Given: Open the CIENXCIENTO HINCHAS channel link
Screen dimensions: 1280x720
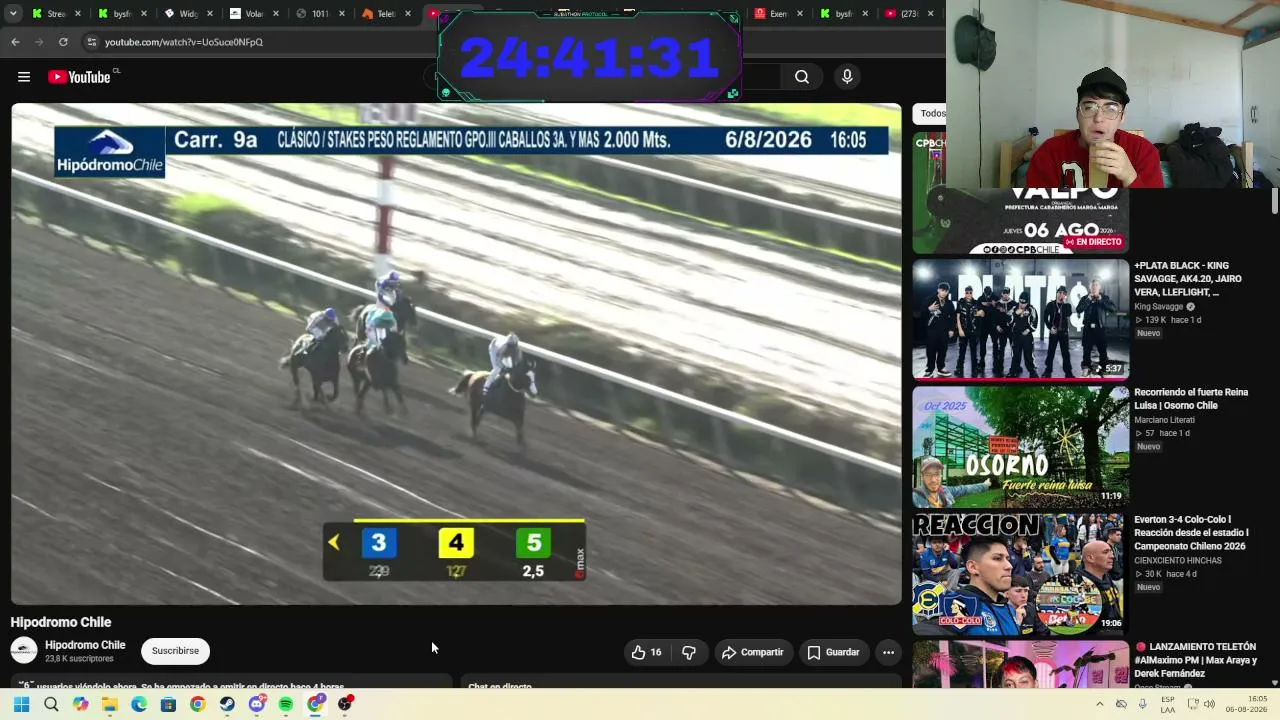Looking at the screenshot, I should 1178,561.
